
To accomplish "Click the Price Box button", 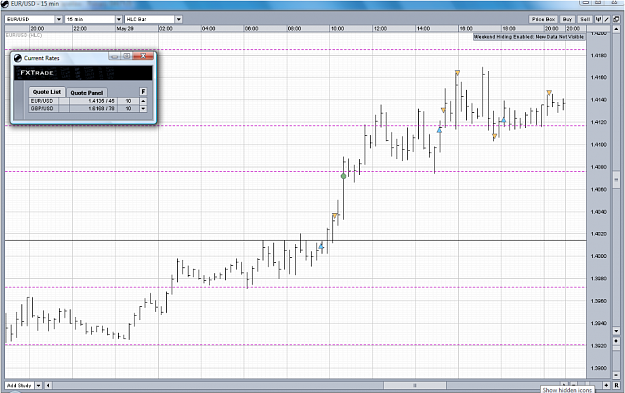I will pos(543,19).
